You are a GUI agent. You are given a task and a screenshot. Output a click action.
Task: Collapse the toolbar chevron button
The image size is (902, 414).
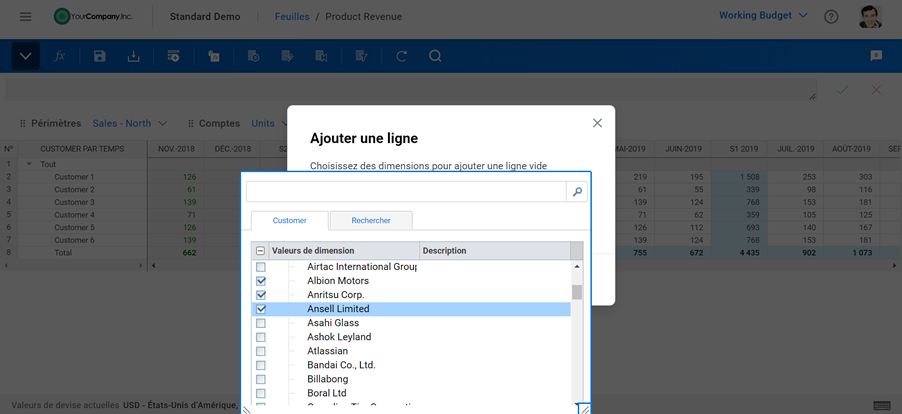tap(25, 57)
